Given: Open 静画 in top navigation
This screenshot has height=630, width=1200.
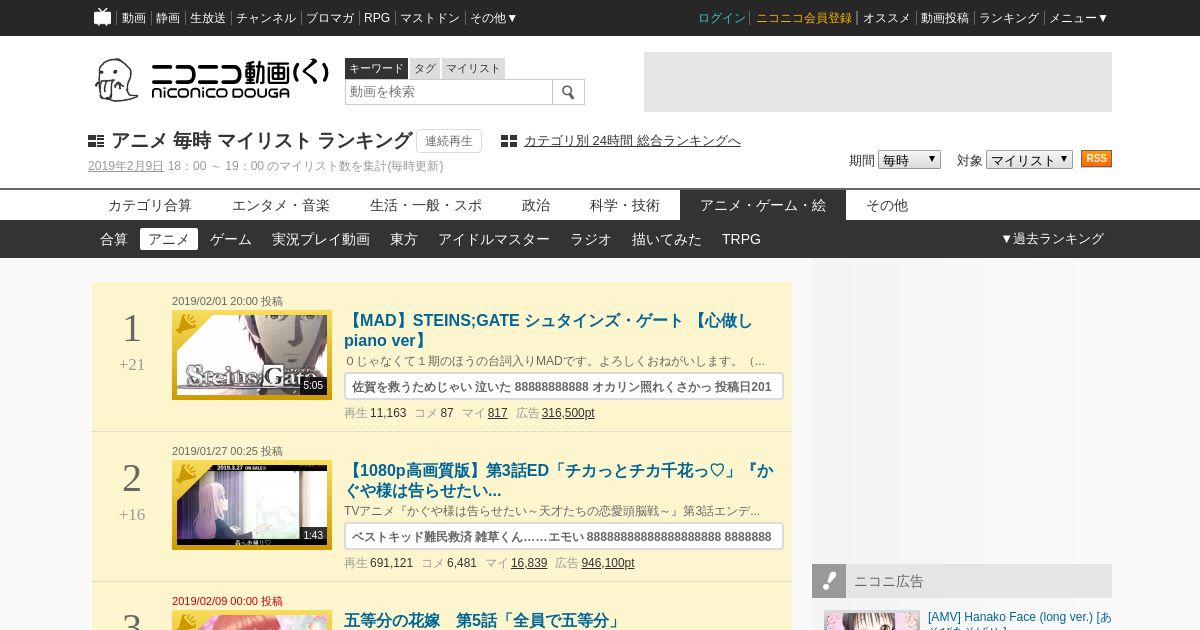Looking at the screenshot, I should coord(168,18).
